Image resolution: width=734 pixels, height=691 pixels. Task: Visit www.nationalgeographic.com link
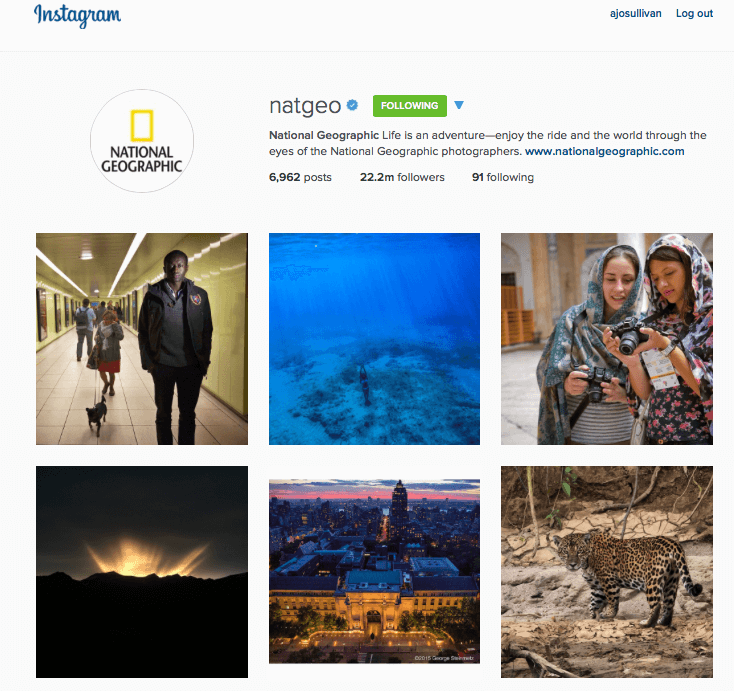pyautogui.click(x=604, y=151)
